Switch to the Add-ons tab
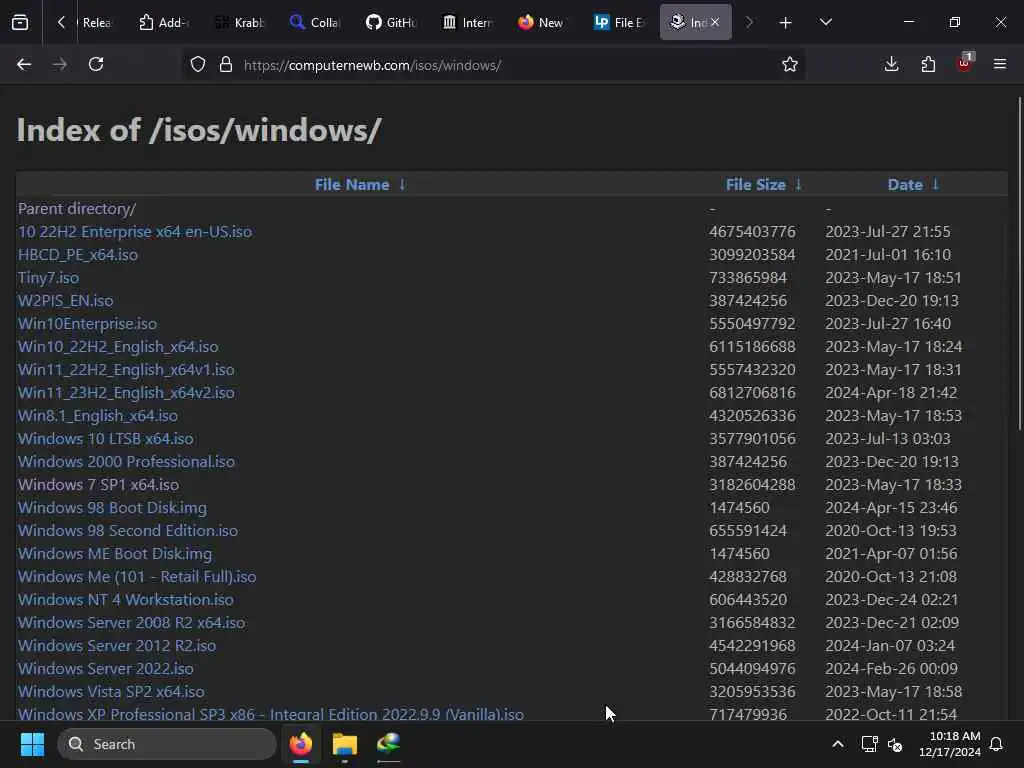This screenshot has width=1024, height=768. 163,23
